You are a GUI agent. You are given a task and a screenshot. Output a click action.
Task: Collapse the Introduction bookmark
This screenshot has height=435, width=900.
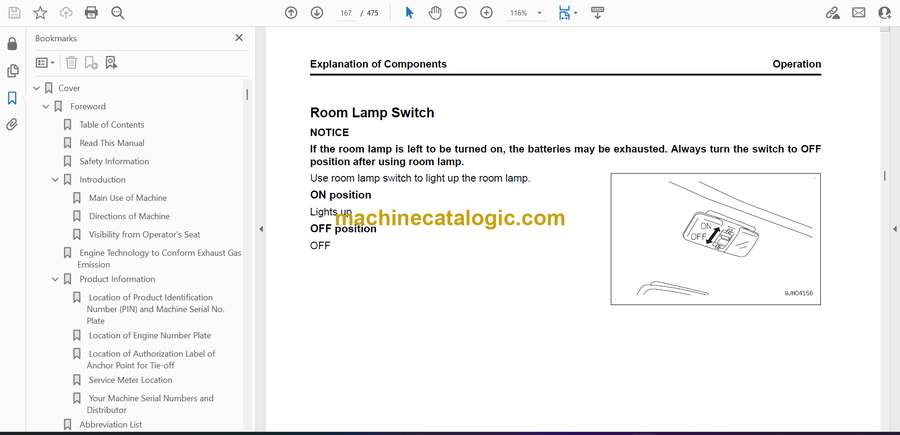pyautogui.click(x=55, y=180)
